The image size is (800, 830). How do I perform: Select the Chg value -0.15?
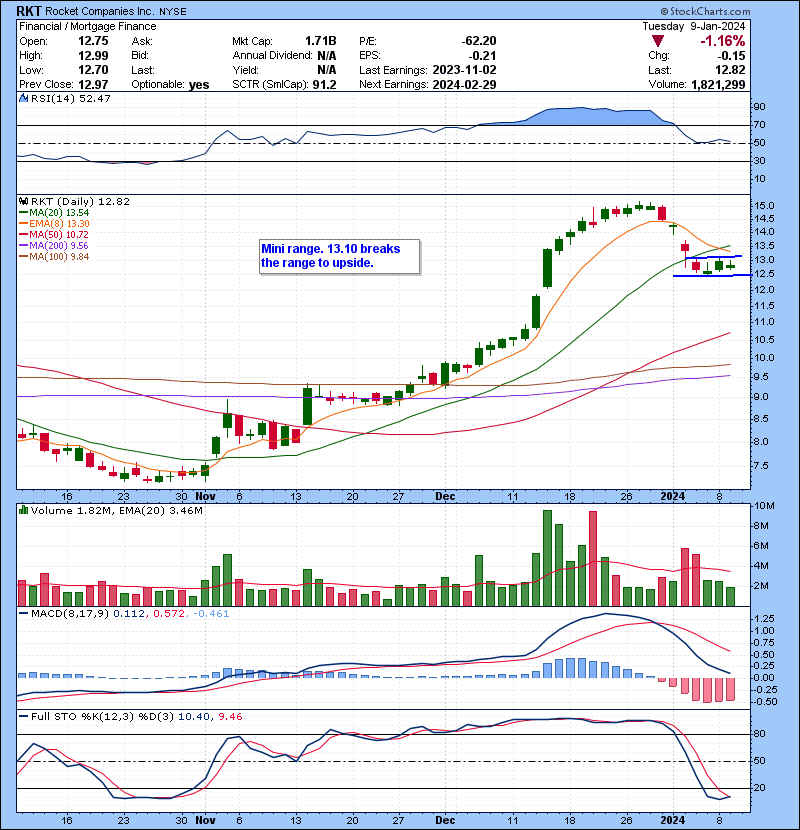(732, 56)
